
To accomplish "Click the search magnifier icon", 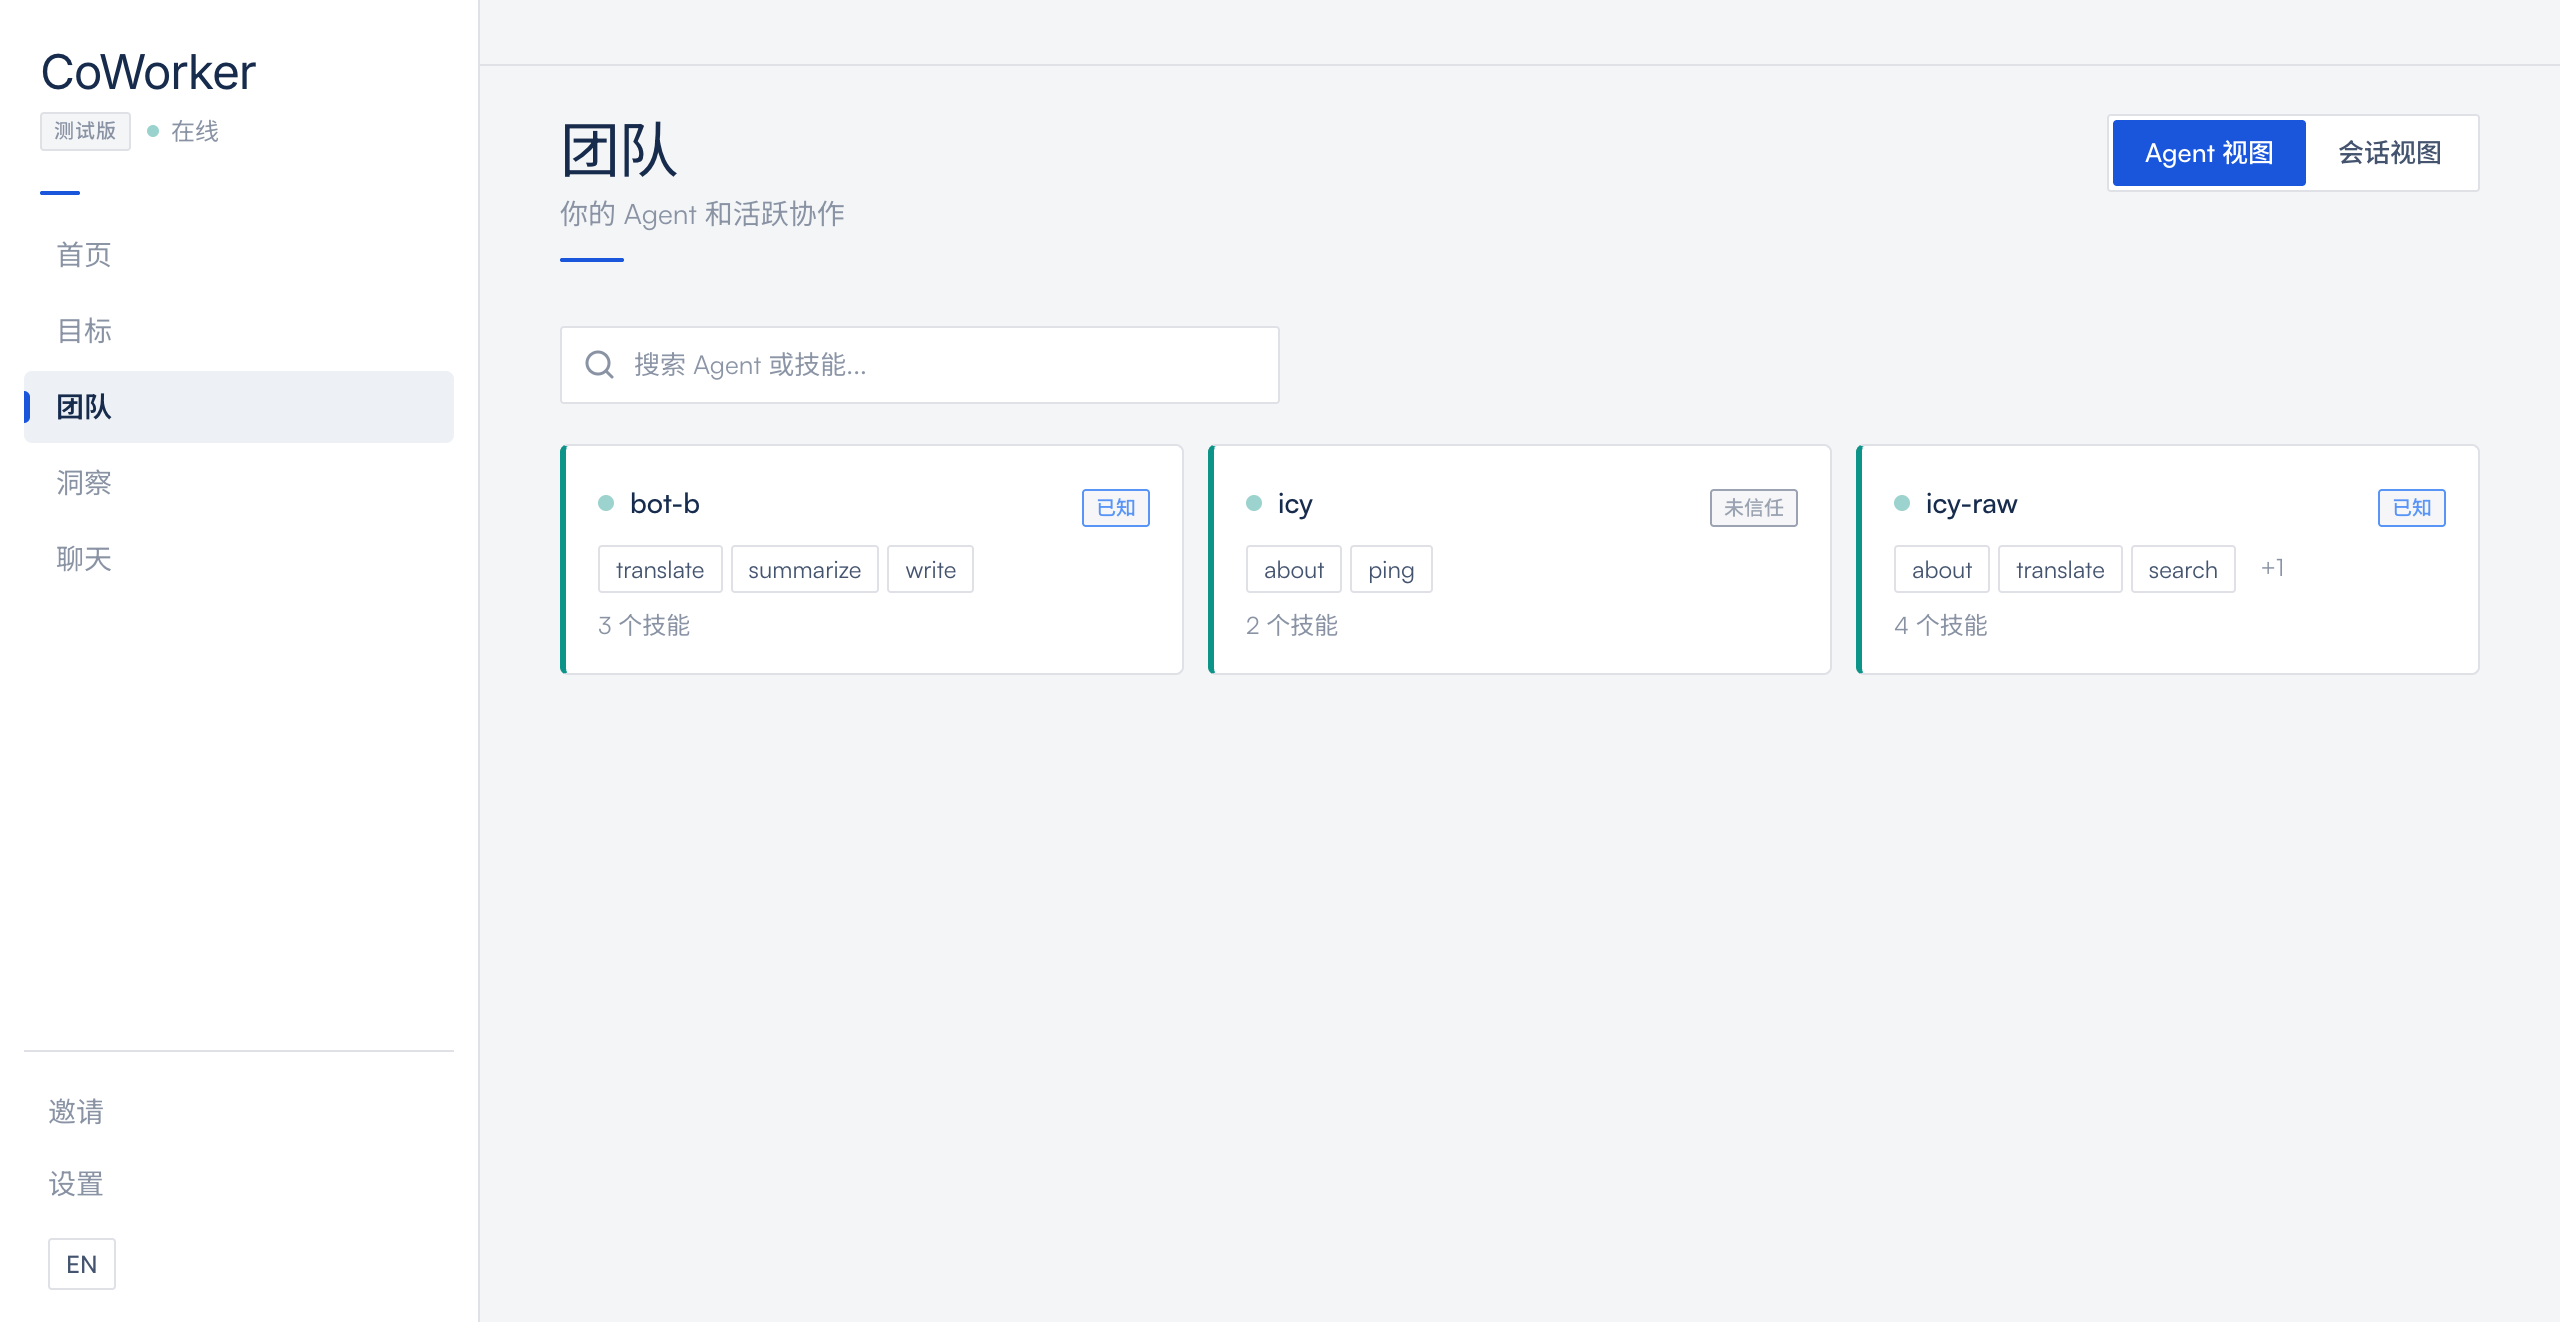I will (x=599, y=365).
